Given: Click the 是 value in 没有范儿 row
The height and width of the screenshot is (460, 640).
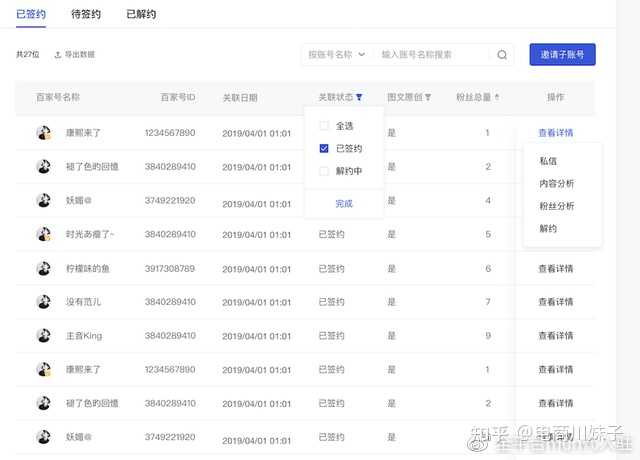Looking at the screenshot, I should (x=391, y=302).
